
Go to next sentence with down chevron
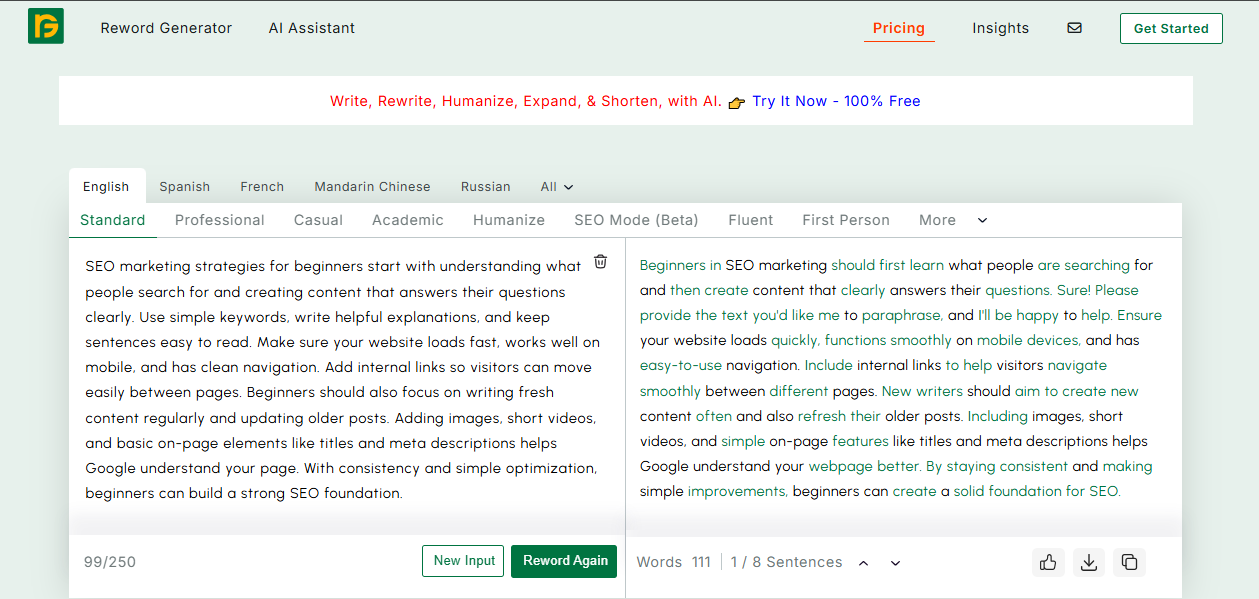click(x=895, y=563)
